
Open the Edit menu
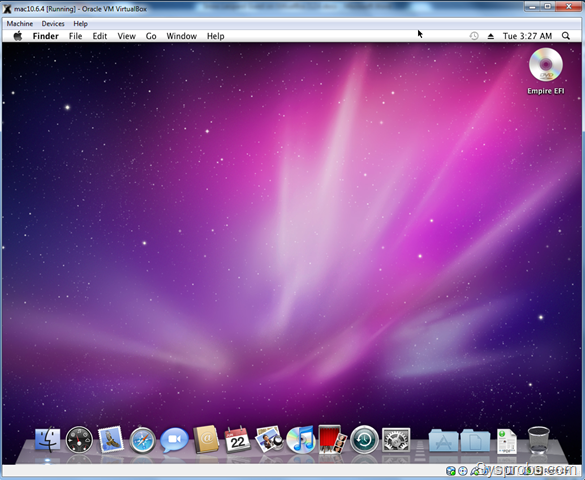(100, 36)
